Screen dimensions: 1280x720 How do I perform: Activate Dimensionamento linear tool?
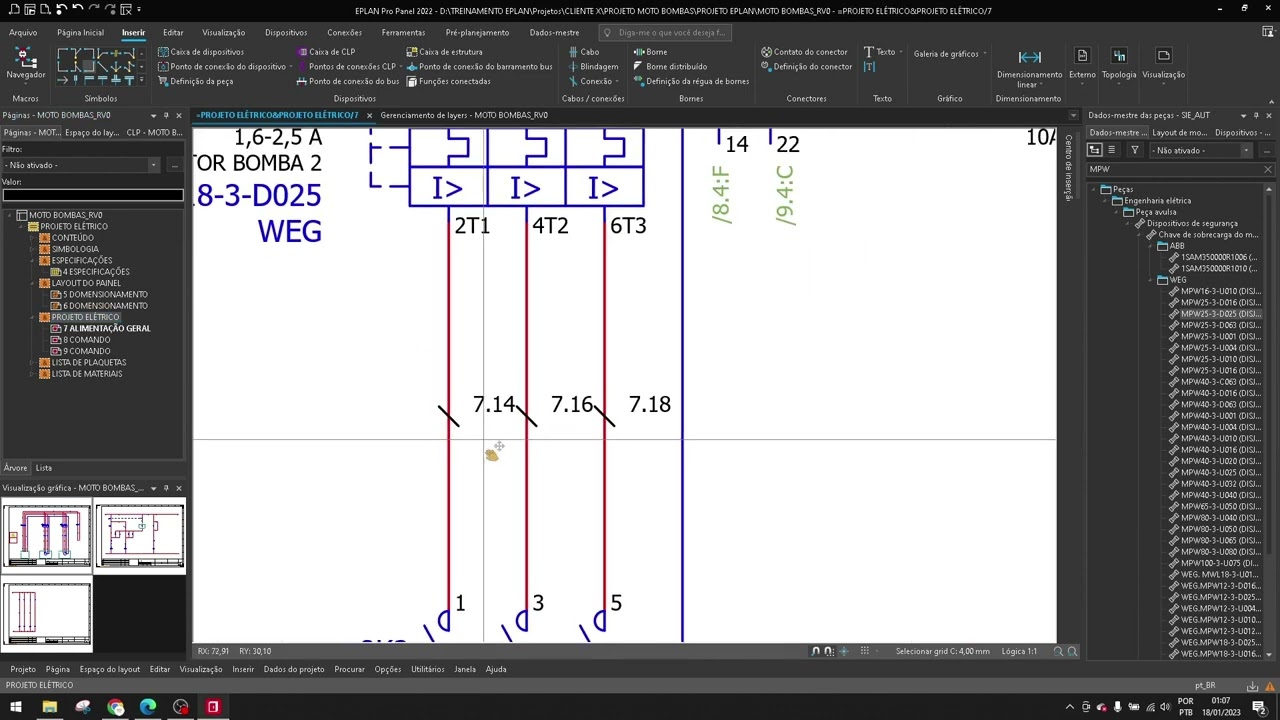[1029, 67]
